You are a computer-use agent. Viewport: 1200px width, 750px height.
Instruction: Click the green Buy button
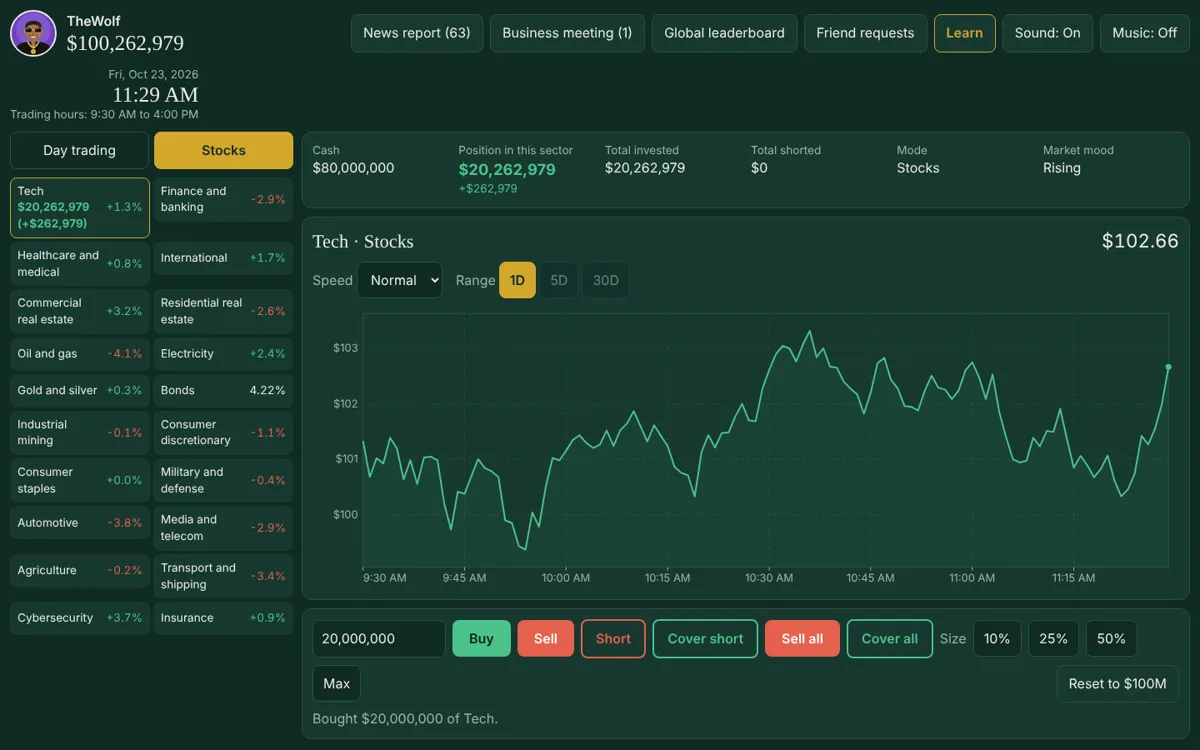(x=481, y=639)
